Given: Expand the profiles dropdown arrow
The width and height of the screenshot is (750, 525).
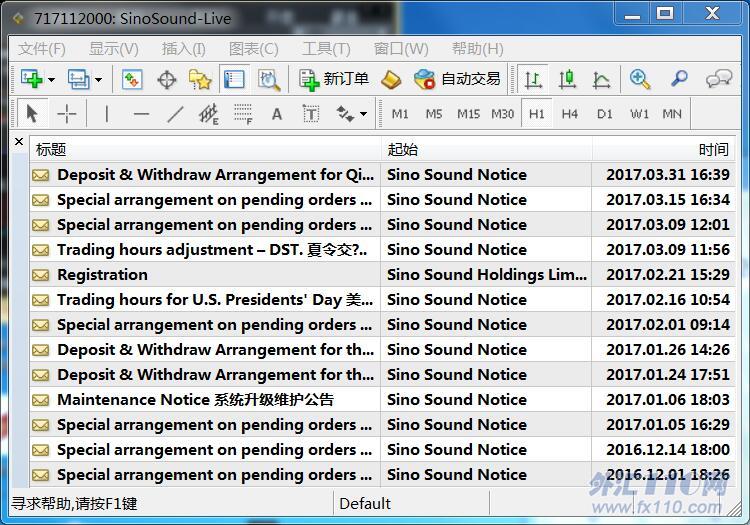Looking at the screenshot, I should click(98, 79).
